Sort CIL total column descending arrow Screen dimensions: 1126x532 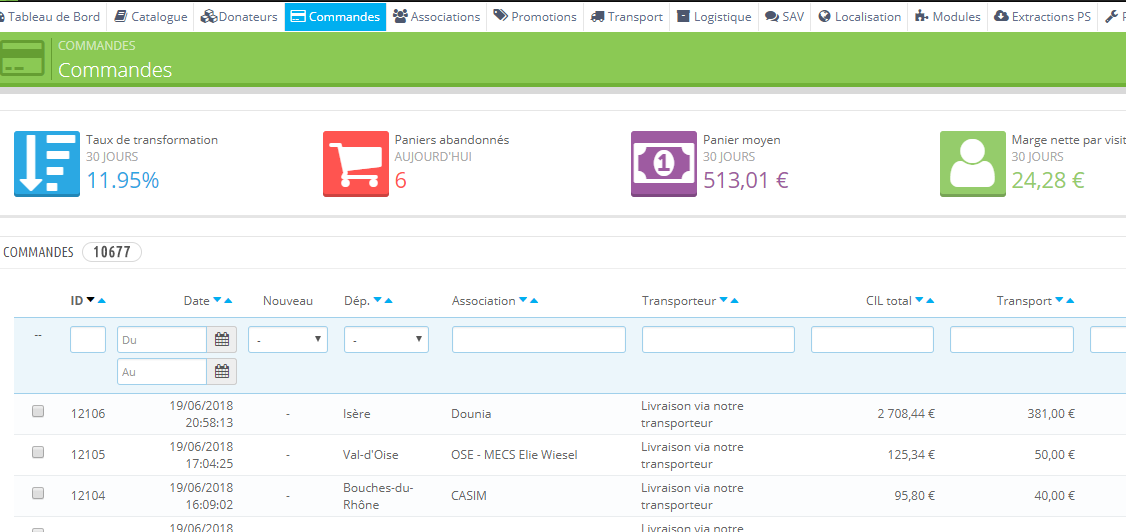[919, 301]
